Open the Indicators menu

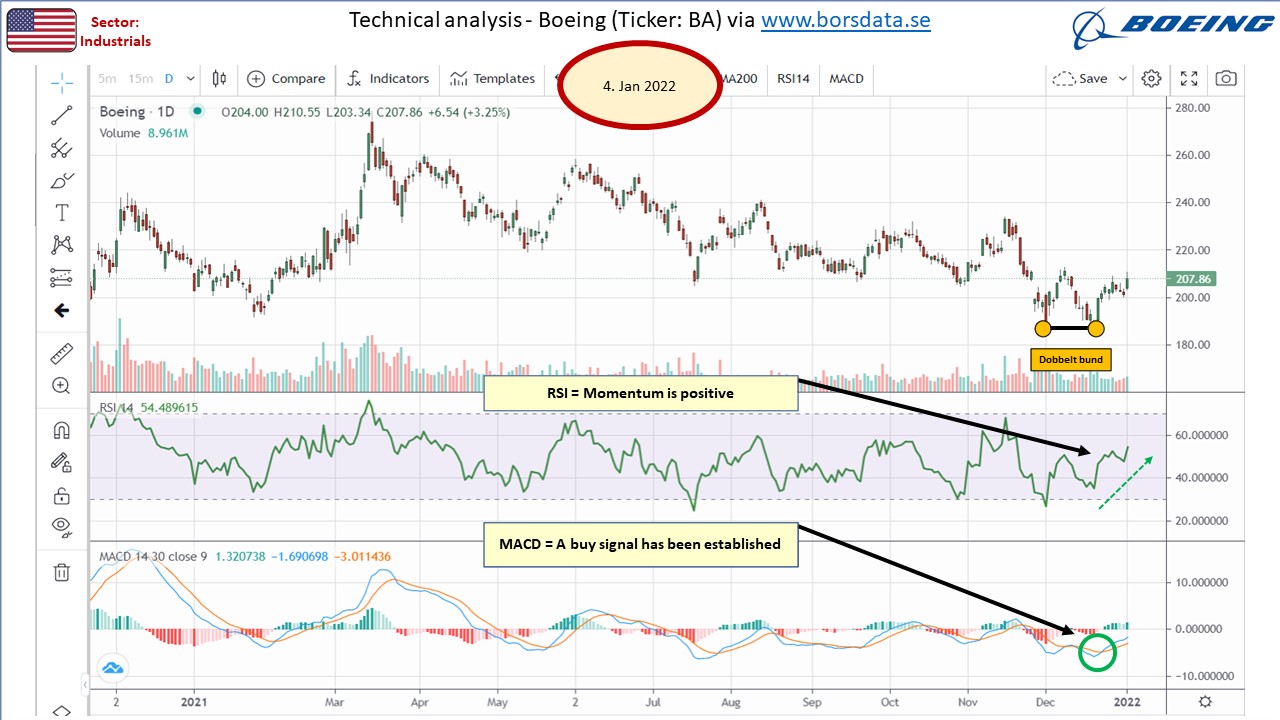388,78
